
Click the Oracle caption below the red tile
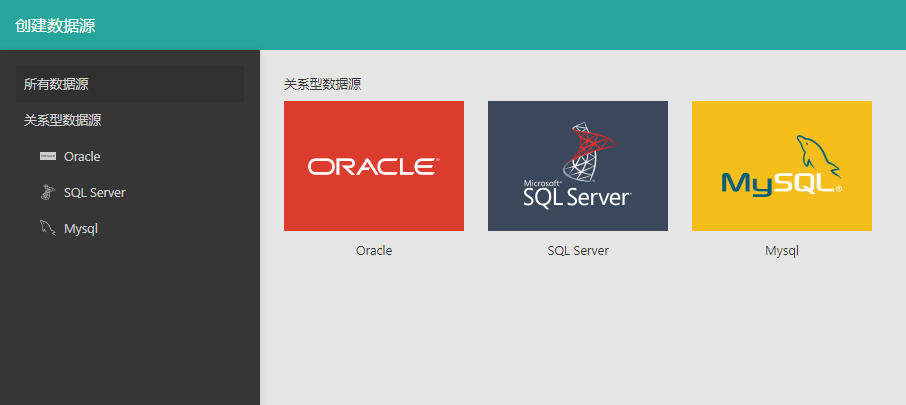(x=374, y=251)
